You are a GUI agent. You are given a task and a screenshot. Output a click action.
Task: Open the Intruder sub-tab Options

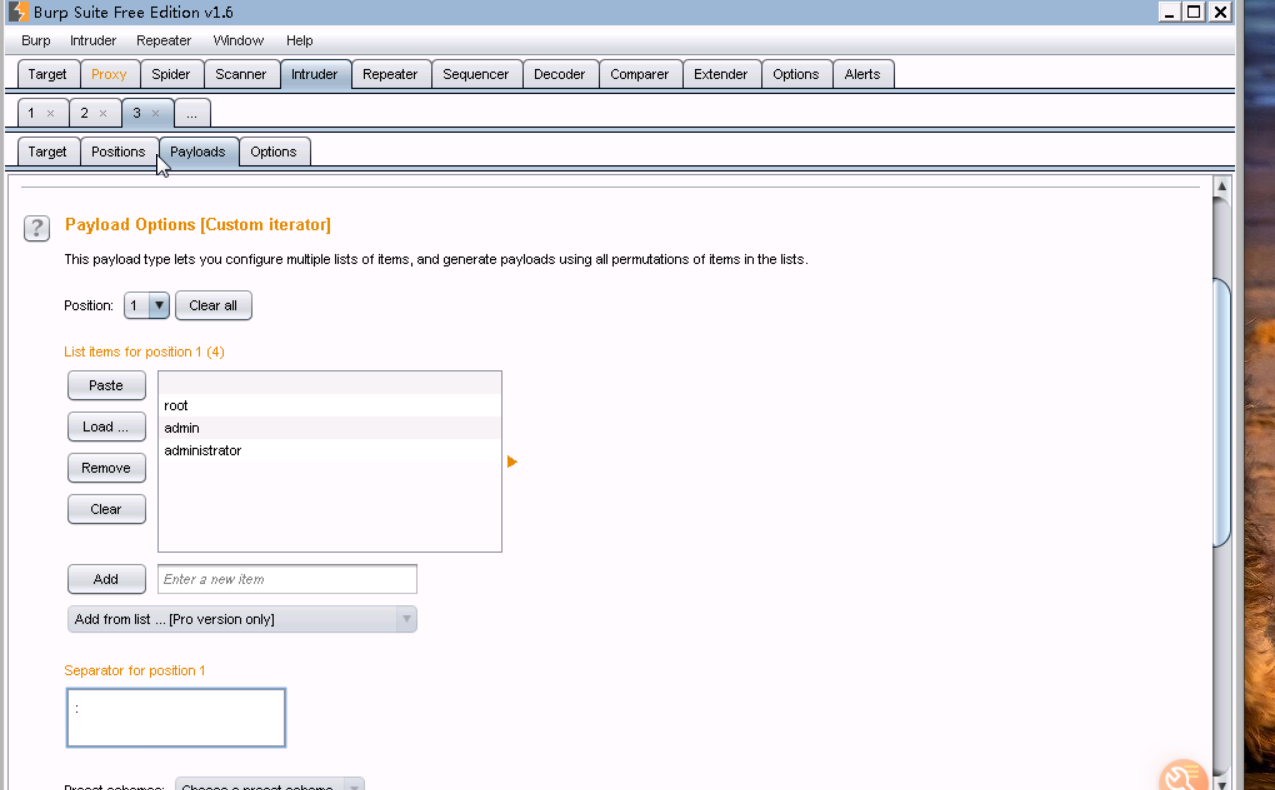pyautogui.click(x=274, y=152)
